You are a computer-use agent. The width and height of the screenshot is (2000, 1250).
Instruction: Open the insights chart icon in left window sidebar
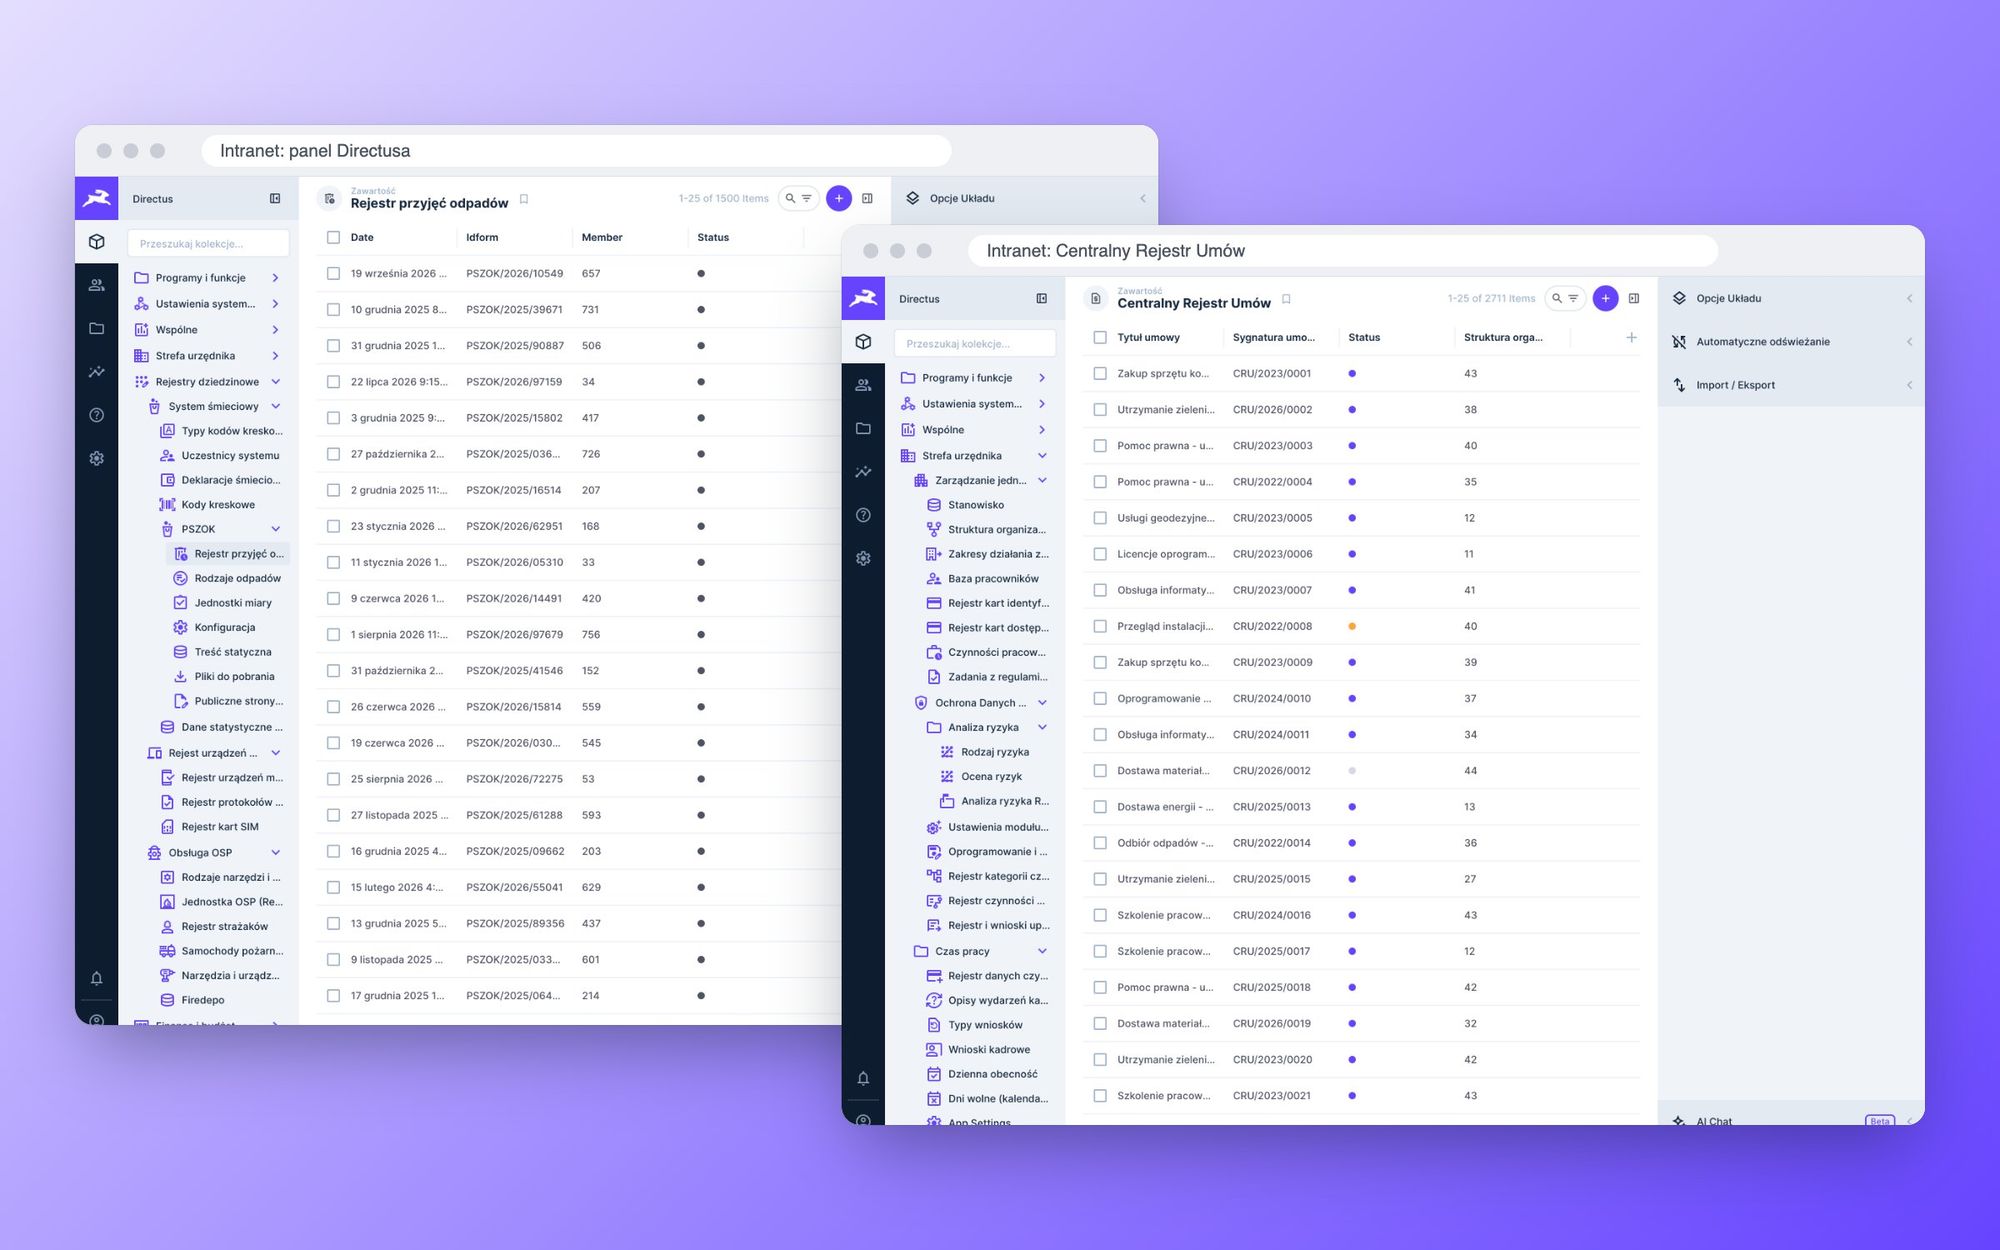[x=96, y=371]
